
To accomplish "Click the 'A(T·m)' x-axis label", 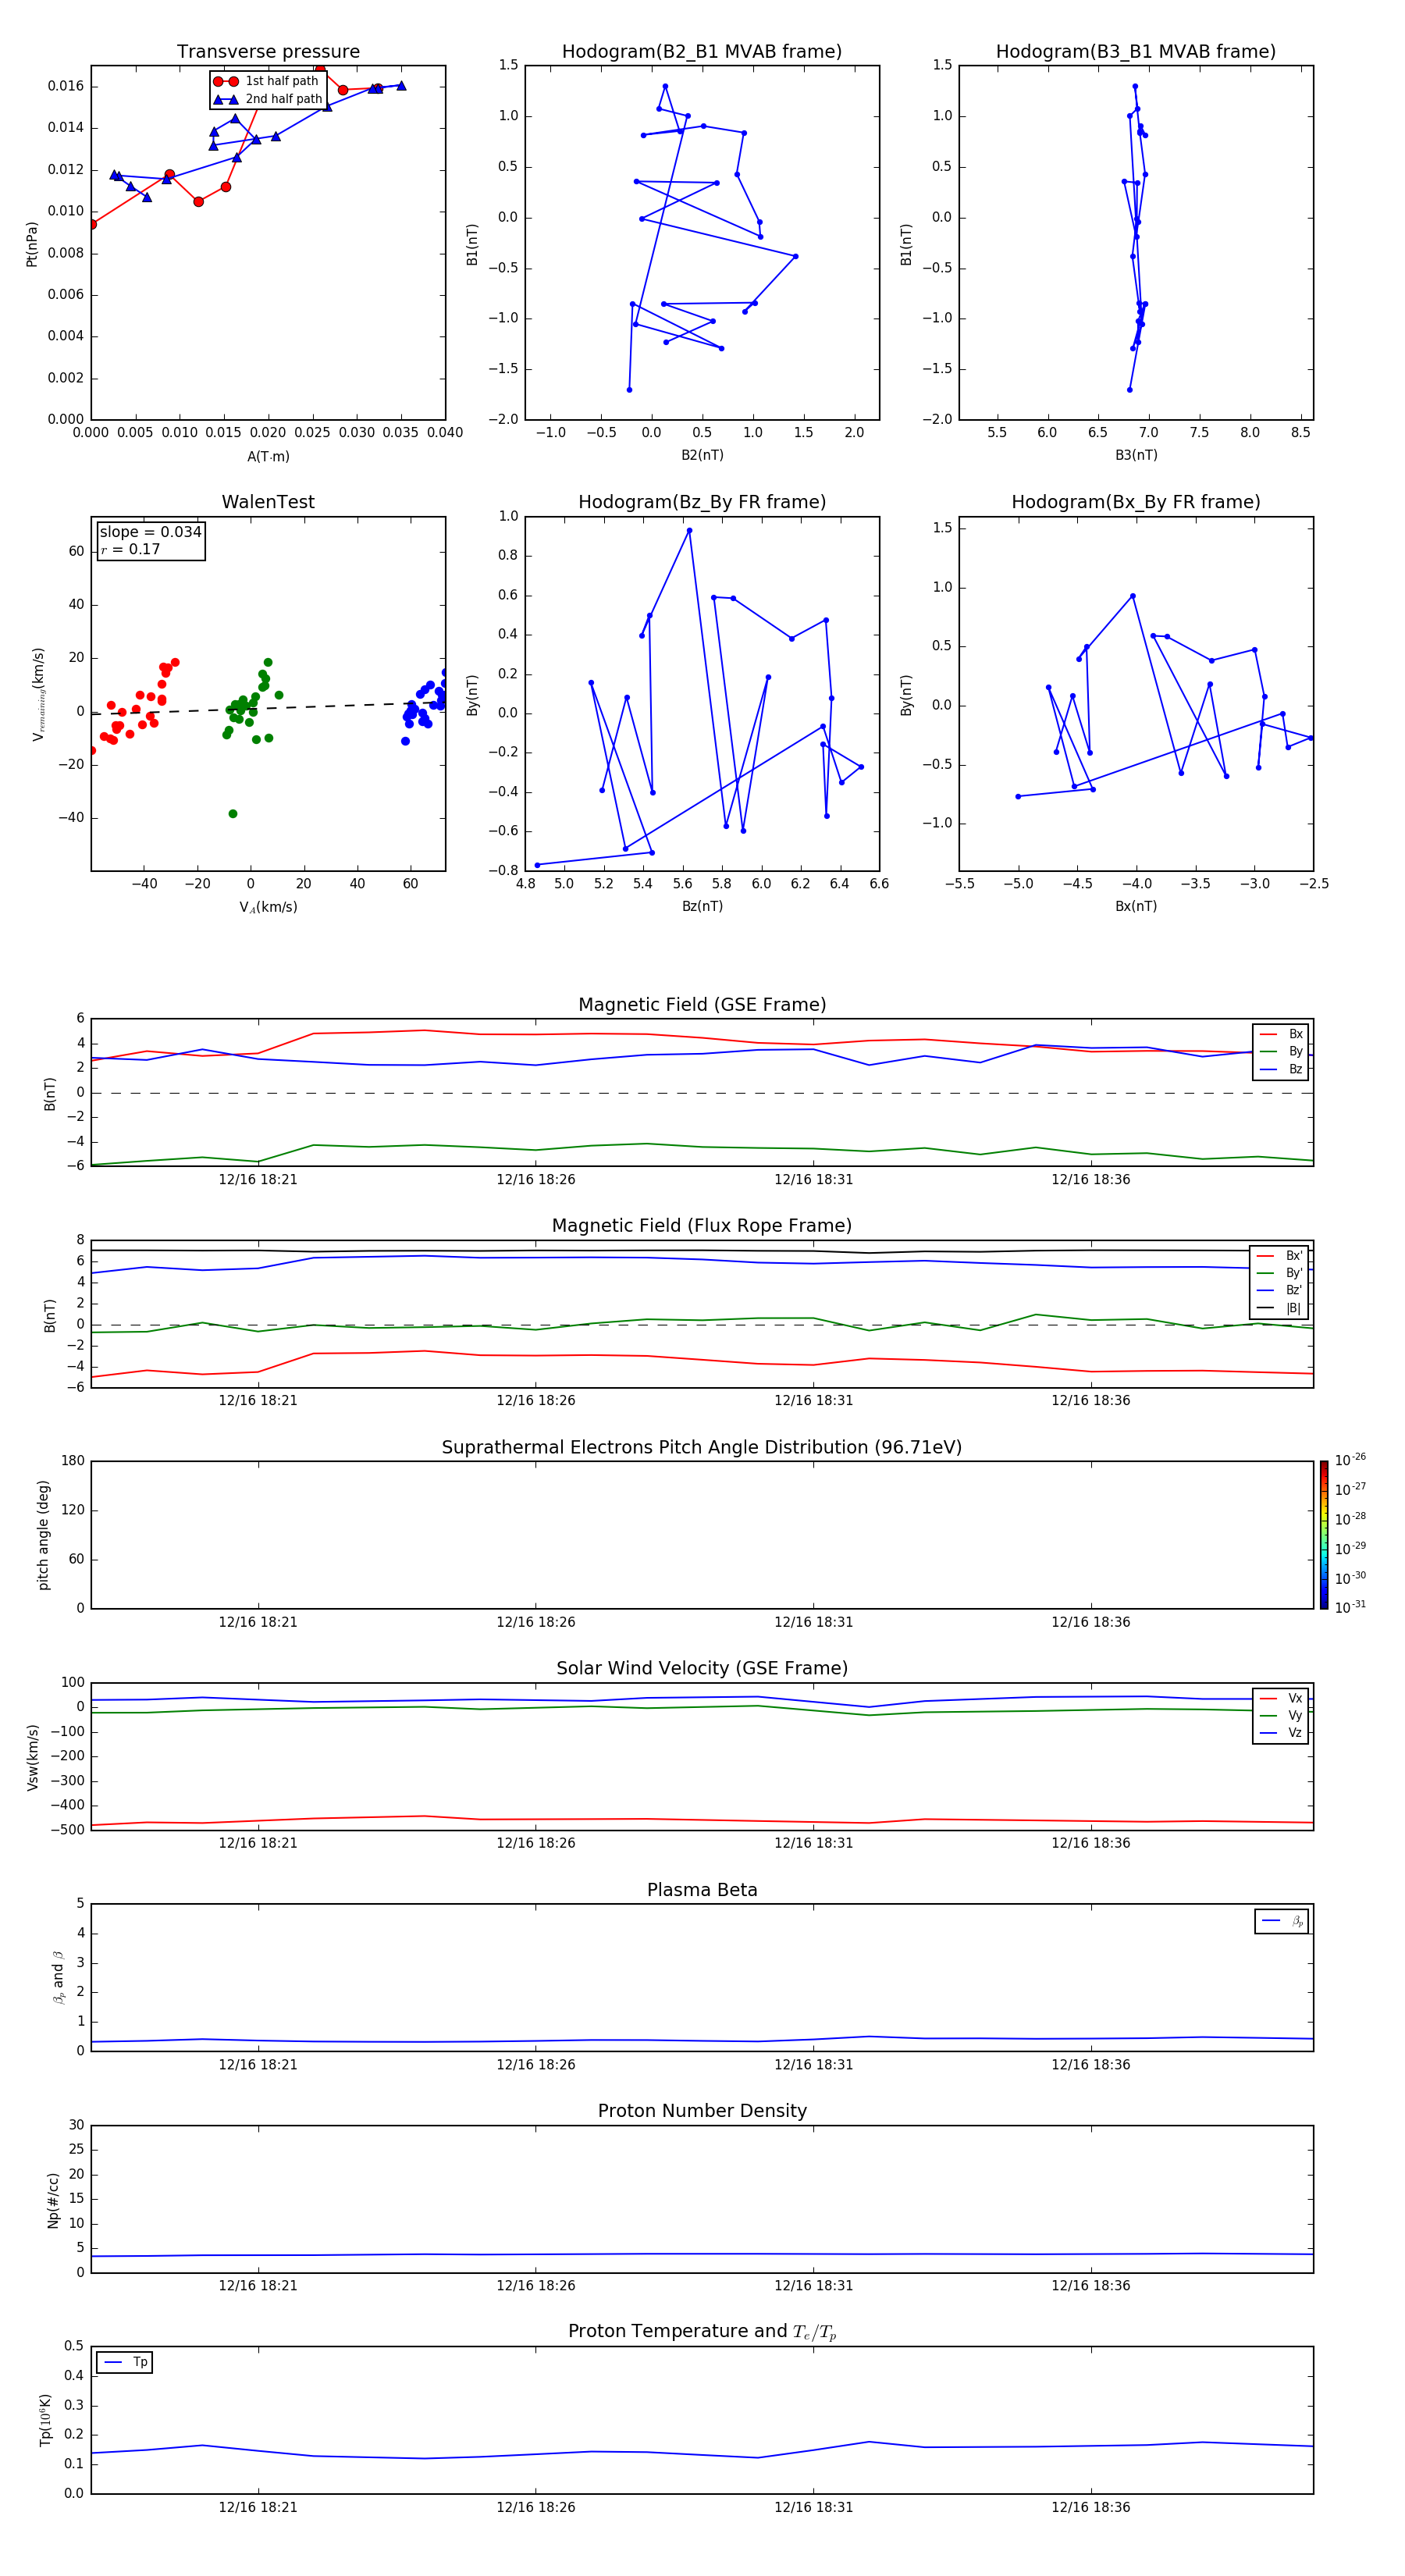I will pos(268,457).
